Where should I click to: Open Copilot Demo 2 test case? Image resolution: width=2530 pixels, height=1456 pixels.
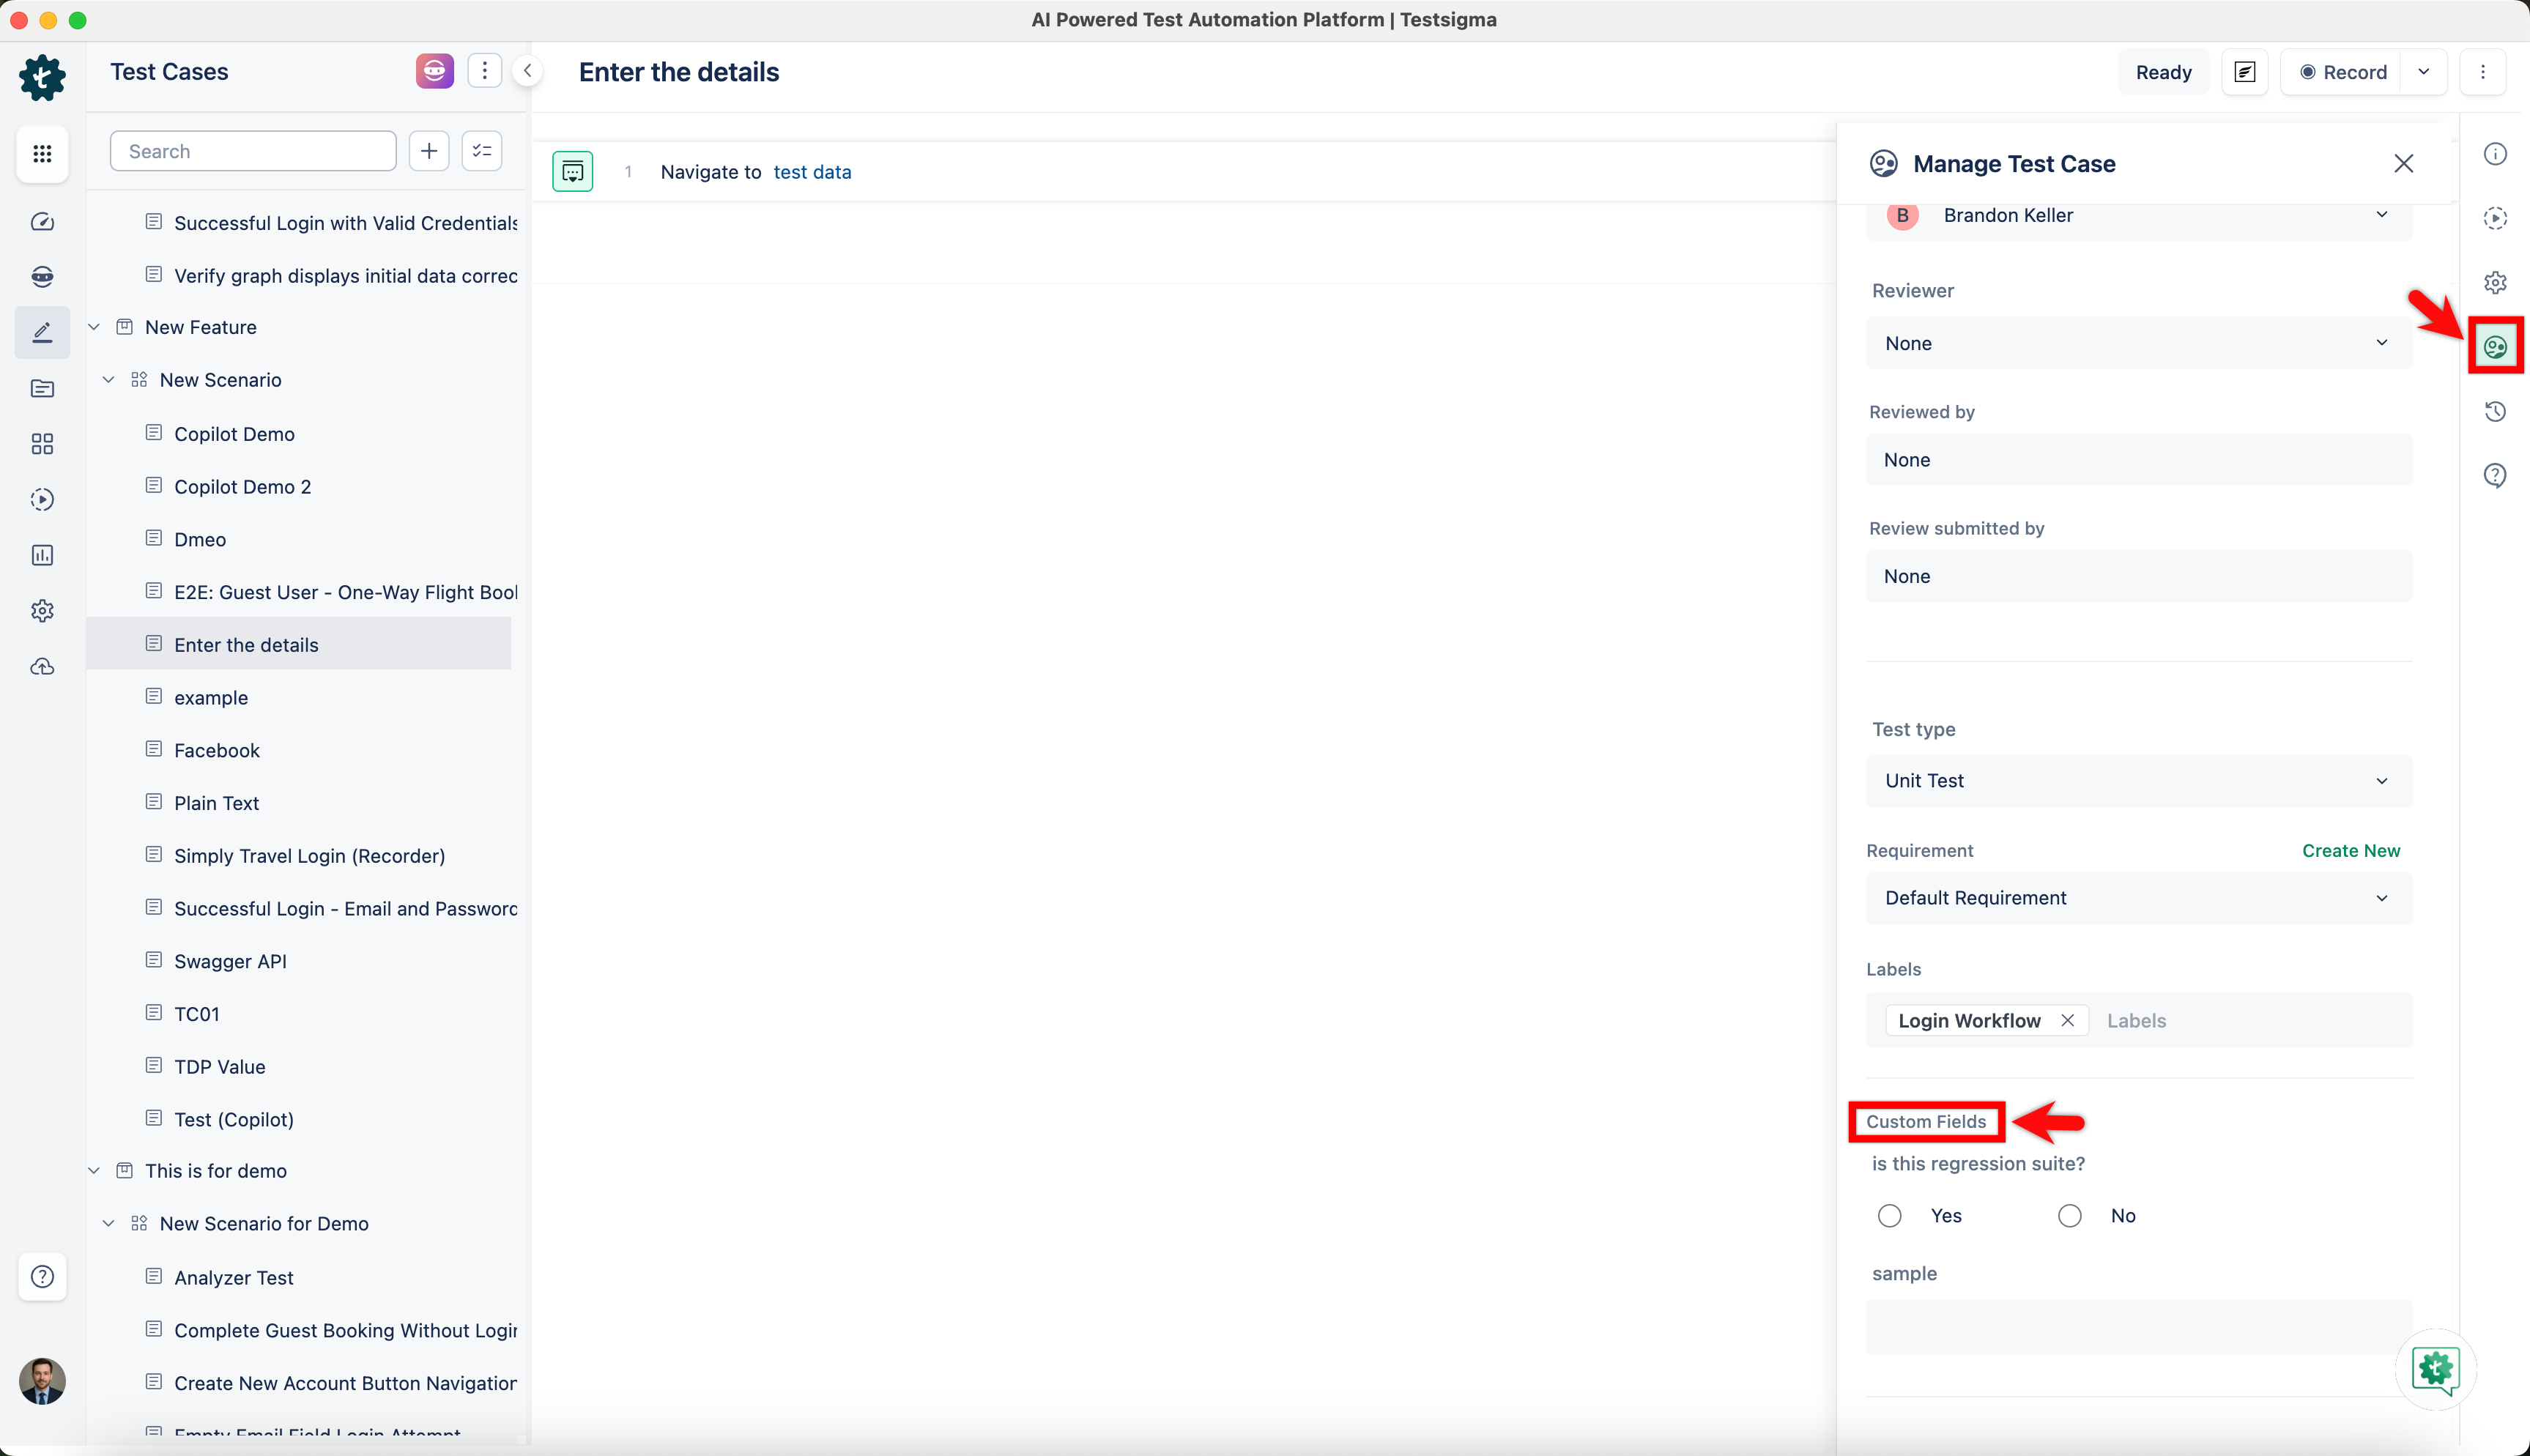click(242, 487)
